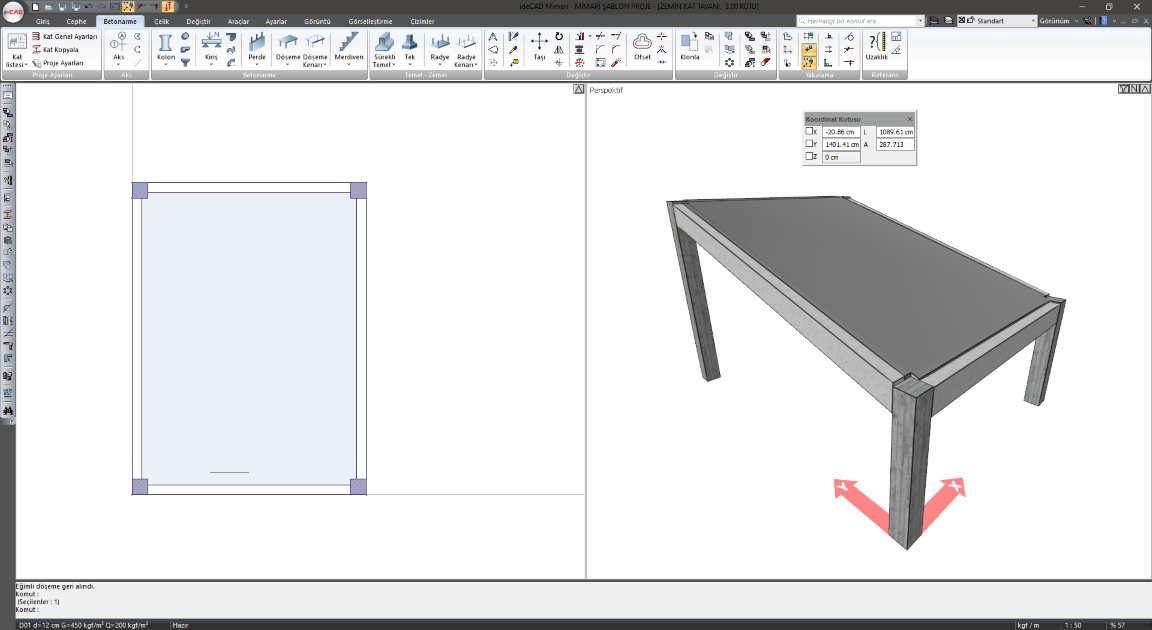Open the Görselleştirme ribbon tab
The image size is (1152, 630).
372,21
